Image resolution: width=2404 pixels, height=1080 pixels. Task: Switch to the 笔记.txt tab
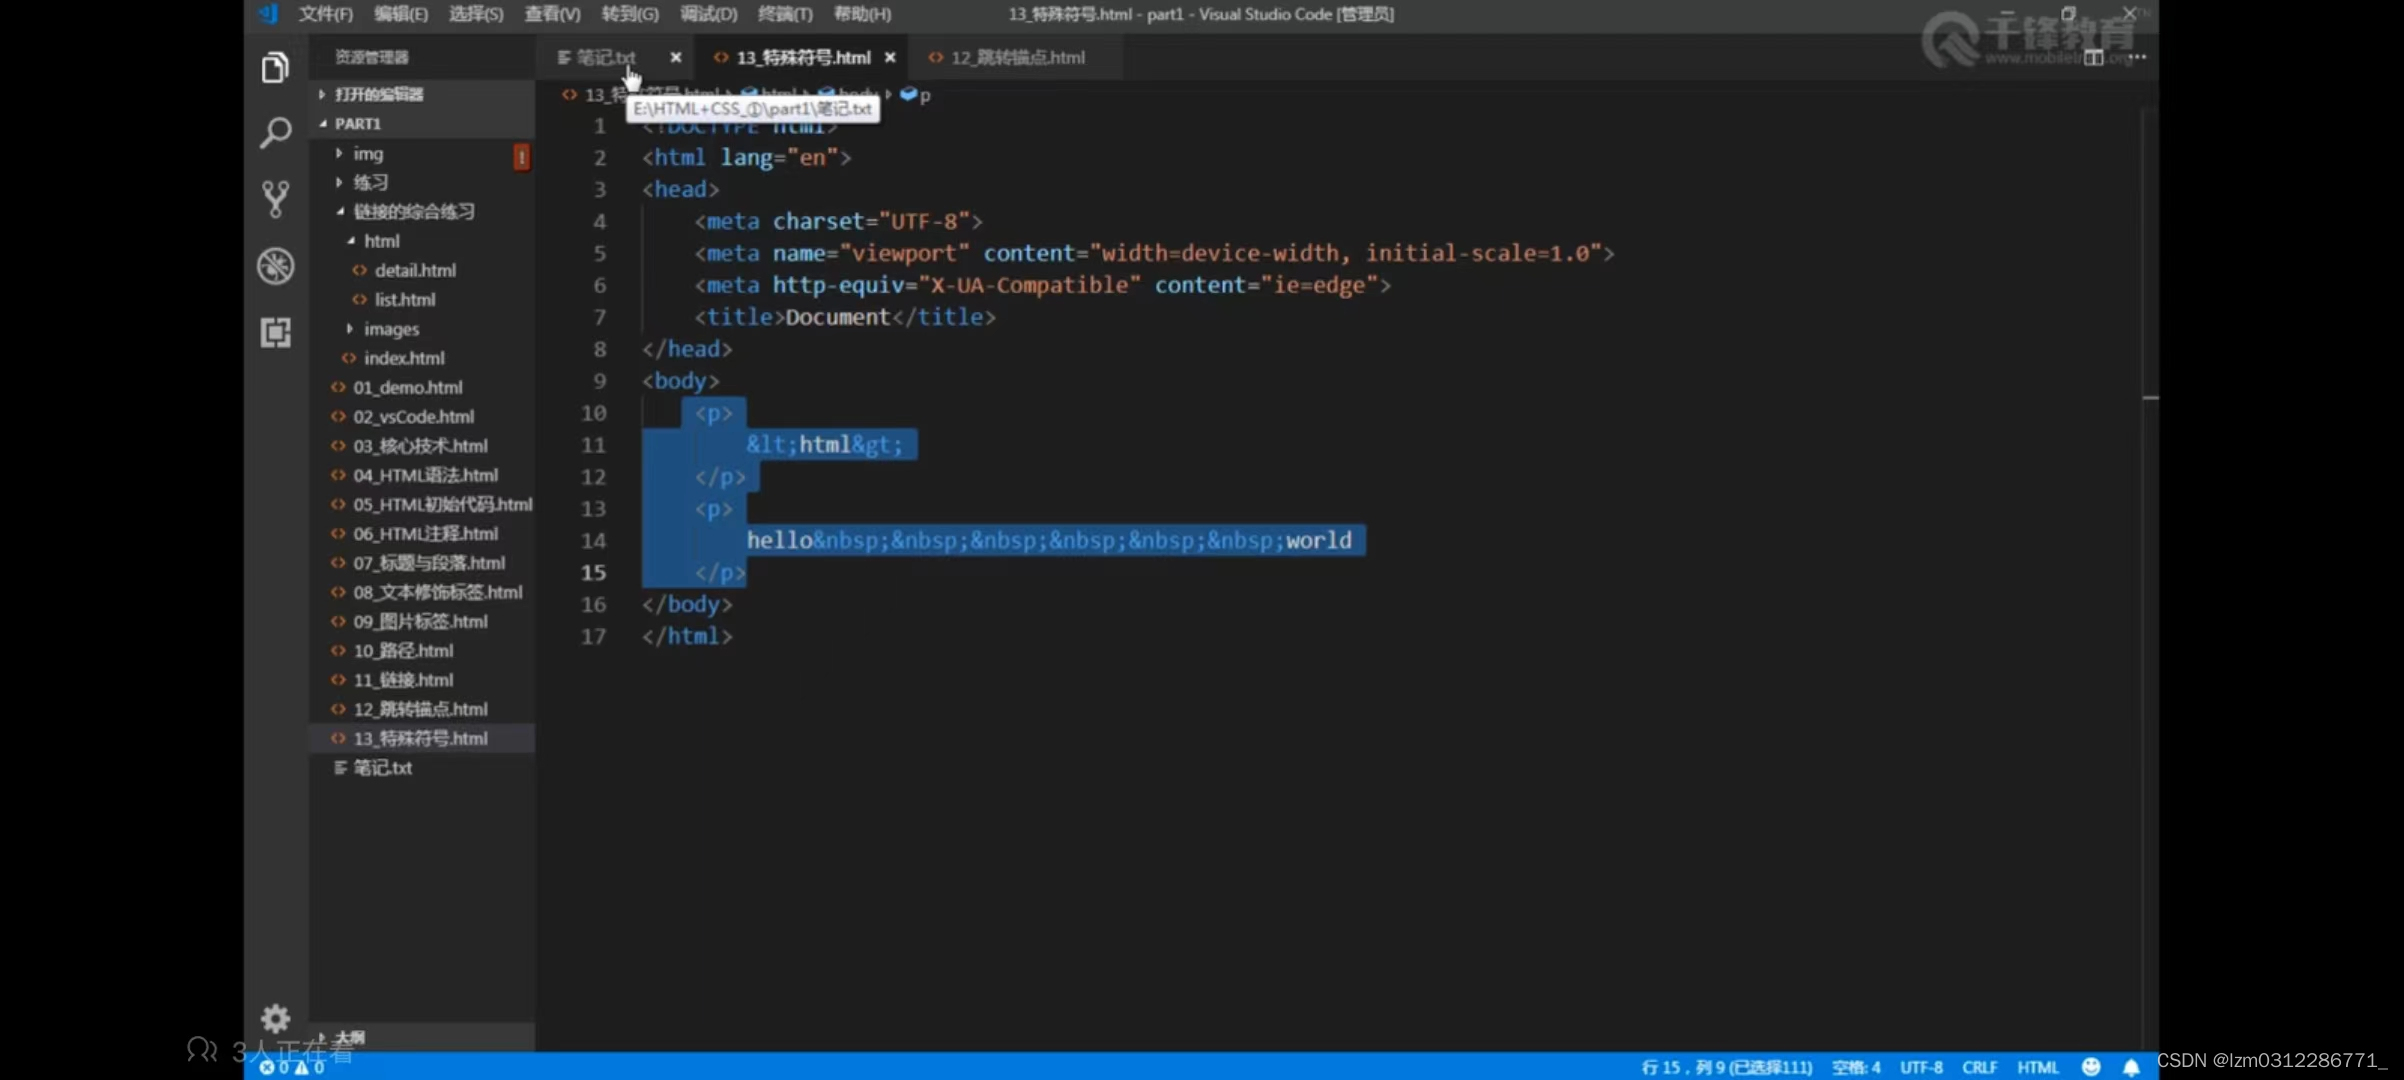(606, 57)
